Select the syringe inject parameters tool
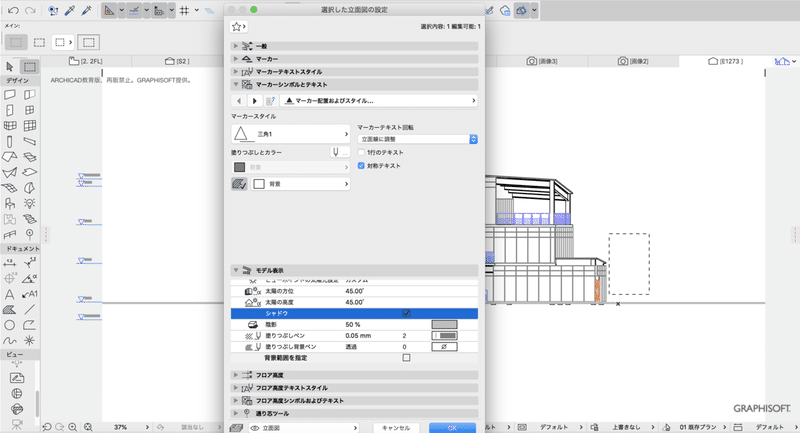800x433 pixels. pyautogui.click(x=87, y=10)
